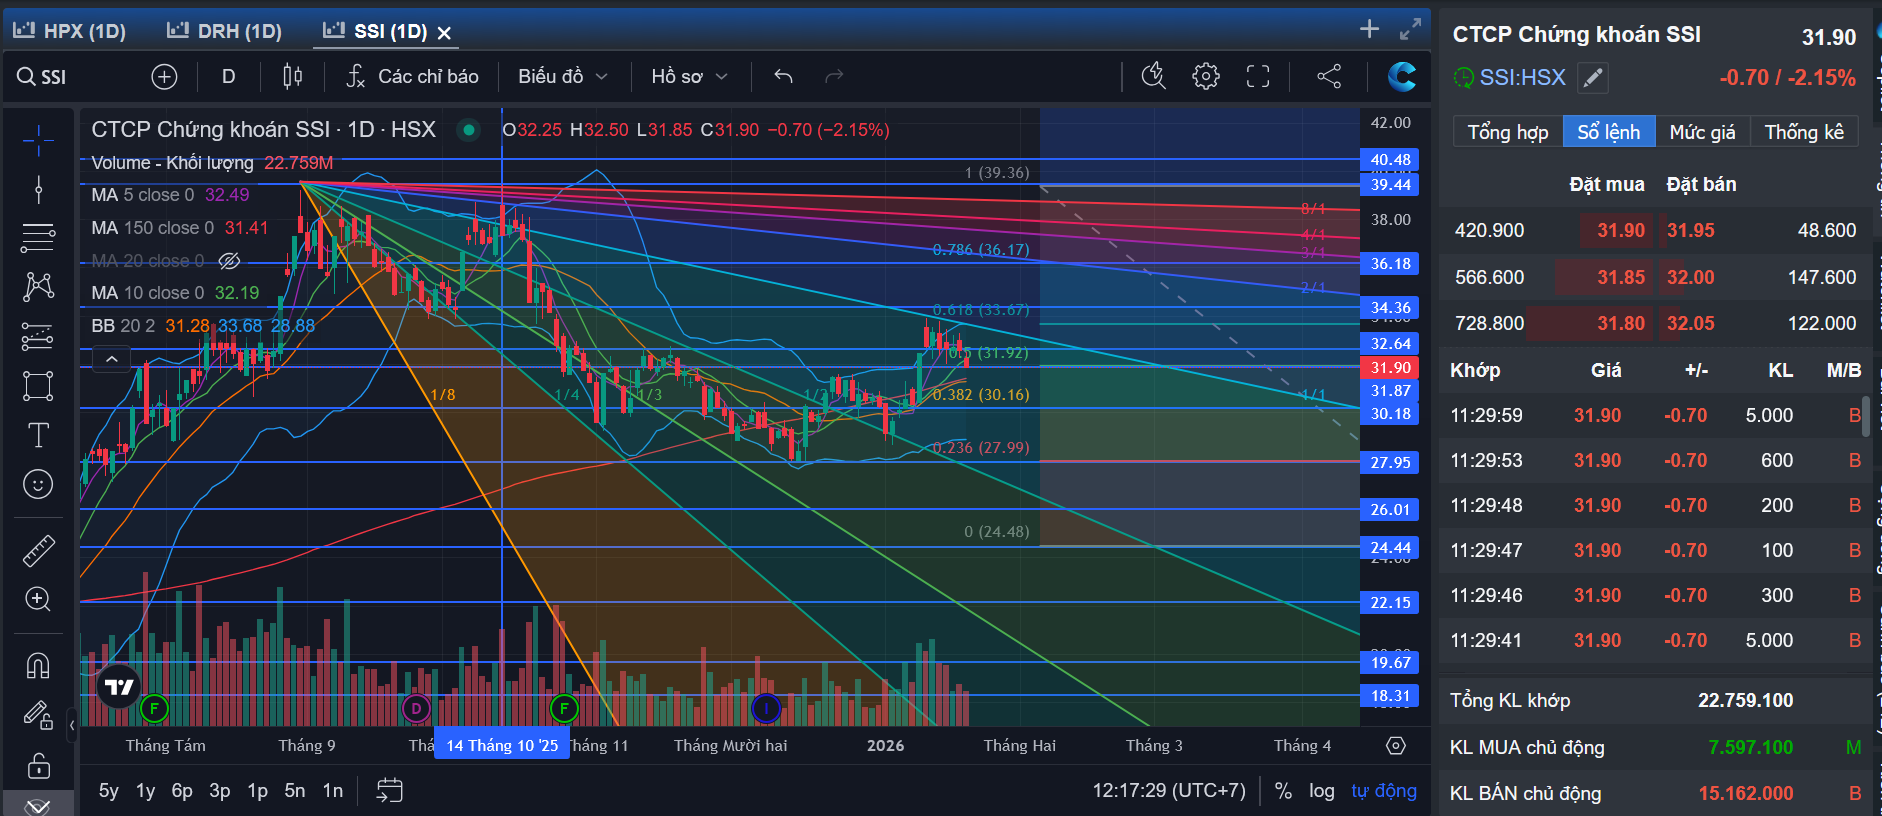
Task: Open the BB 20 2 indicator legend
Action: 203,326
